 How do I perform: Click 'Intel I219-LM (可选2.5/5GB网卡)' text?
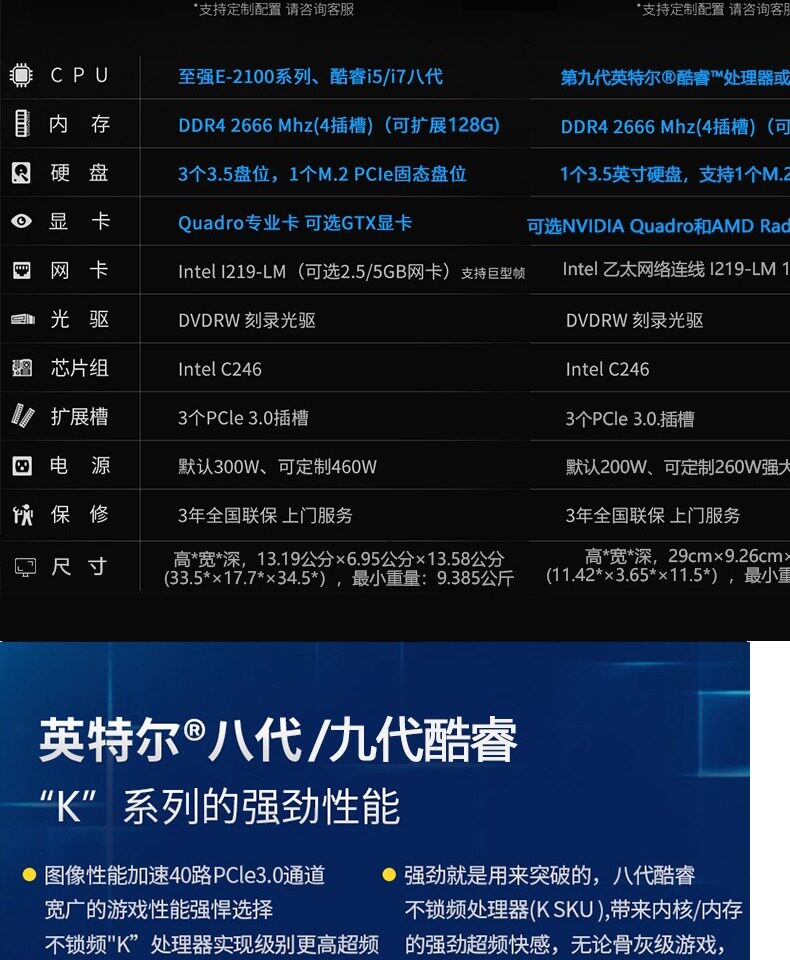[317, 272]
